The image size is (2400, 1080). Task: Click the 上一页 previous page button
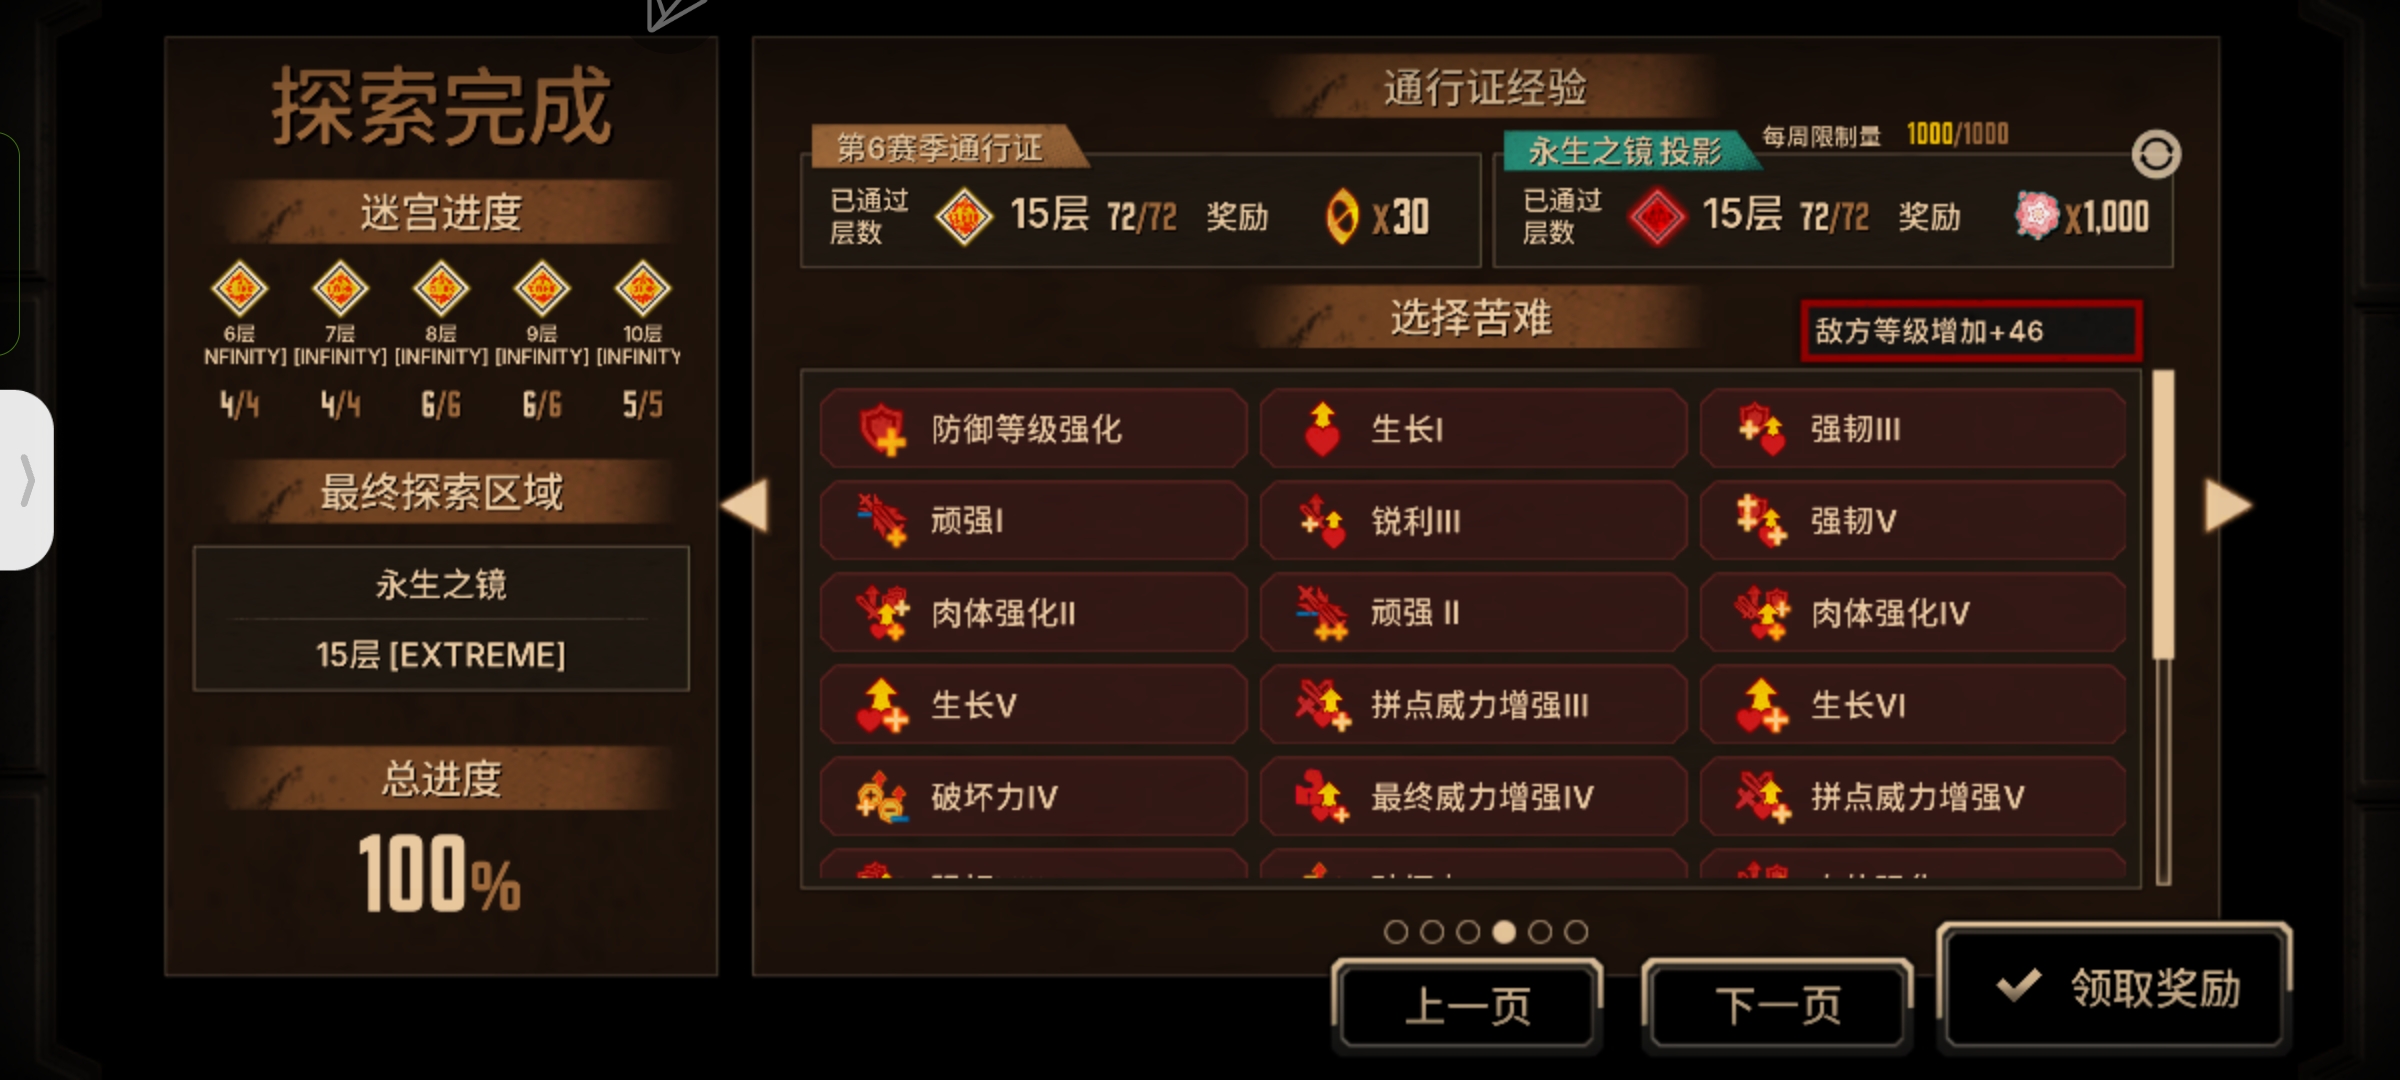pos(1467,1006)
